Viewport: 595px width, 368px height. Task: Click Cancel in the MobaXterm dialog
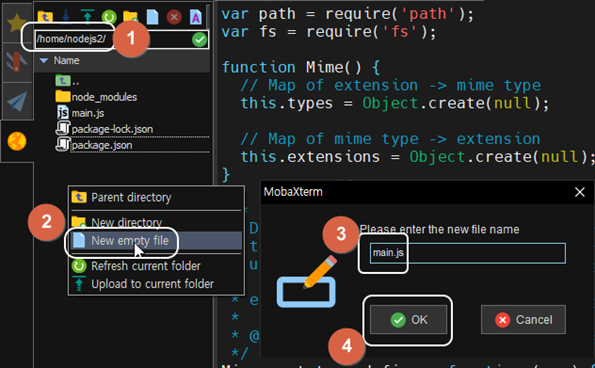(x=523, y=320)
